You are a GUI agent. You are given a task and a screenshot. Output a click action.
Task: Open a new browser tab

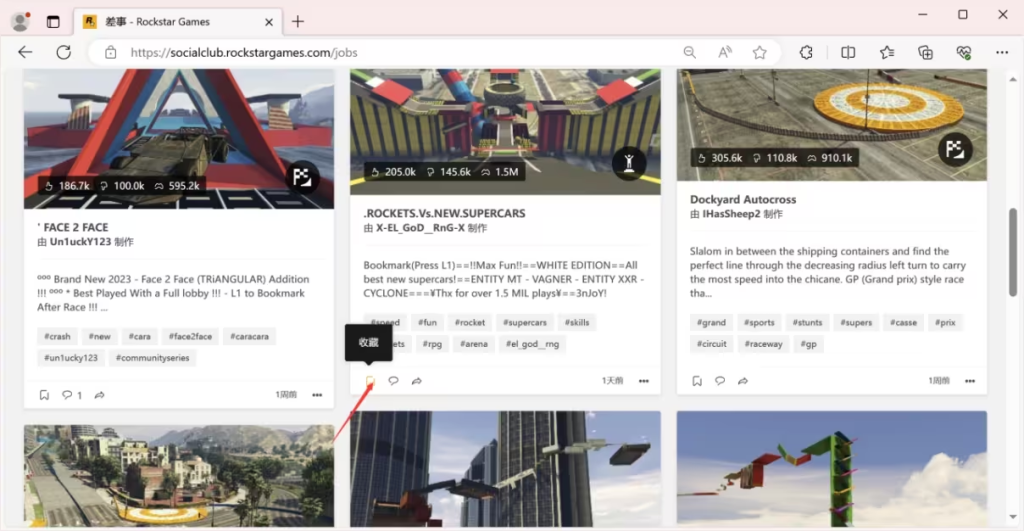pyautogui.click(x=298, y=22)
